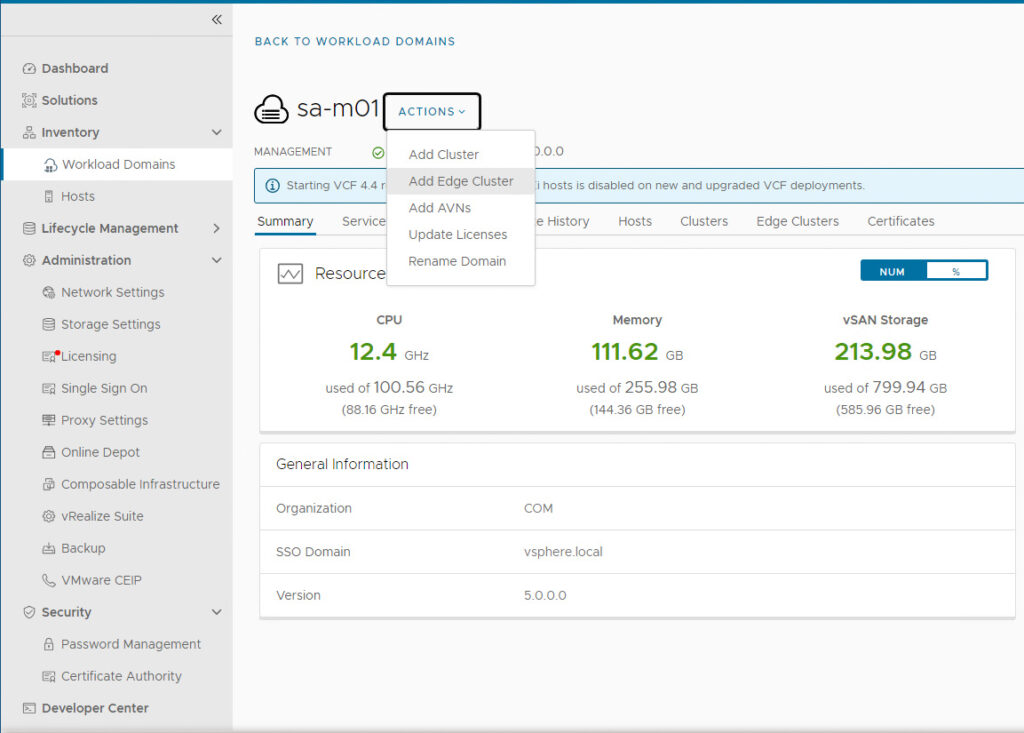Switch resource usage view to percent

tap(956, 271)
